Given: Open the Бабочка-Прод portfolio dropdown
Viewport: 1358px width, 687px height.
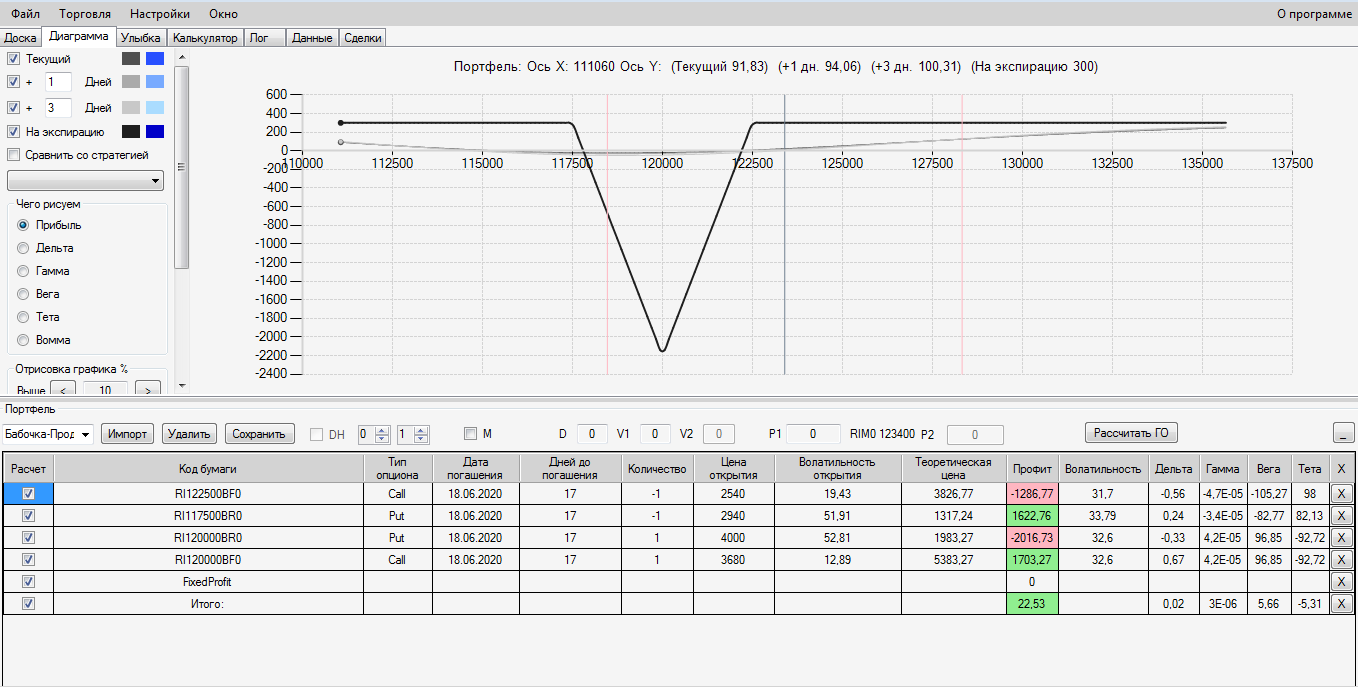Looking at the screenshot, I should pos(47,434).
